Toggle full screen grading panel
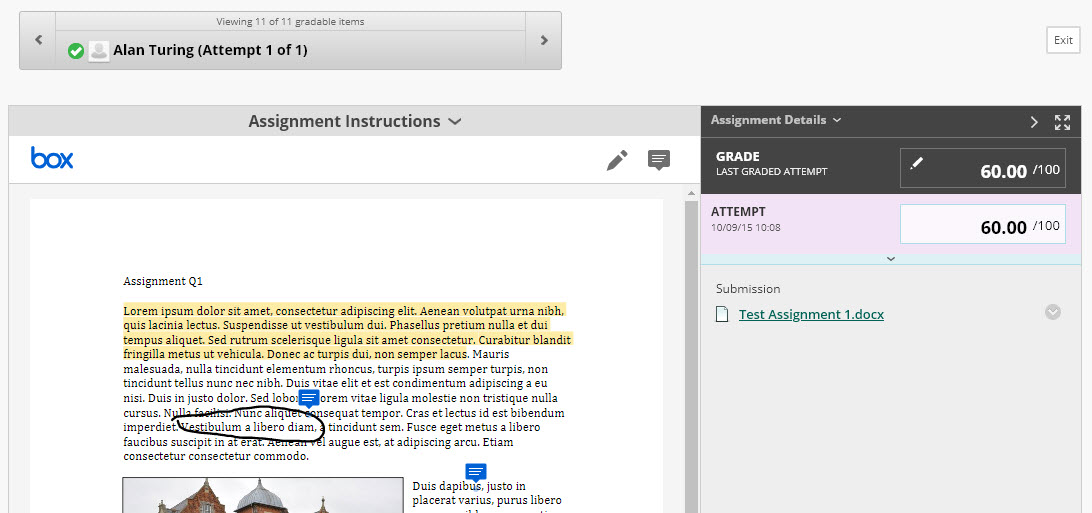This screenshot has height=513, width=1092. click(1062, 122)
